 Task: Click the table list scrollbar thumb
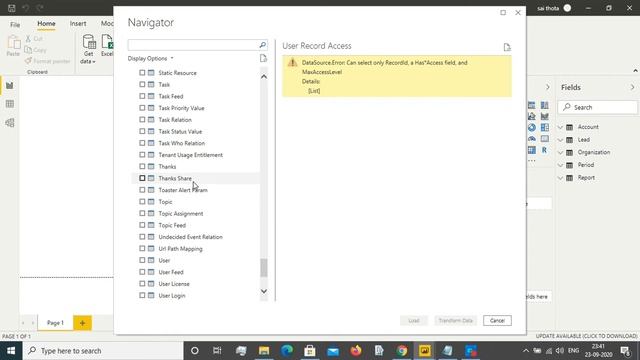(264, 268)
